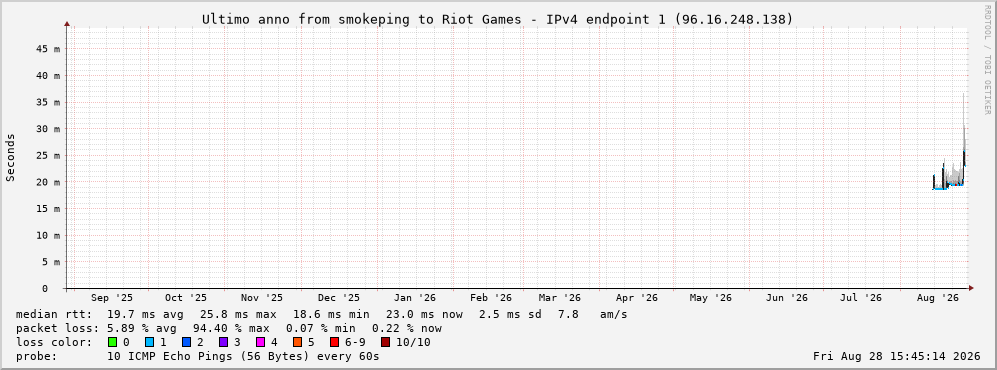997x370 pixels.
Task: Click the orange loss color 5 swatch
Action: click(298, 343)
